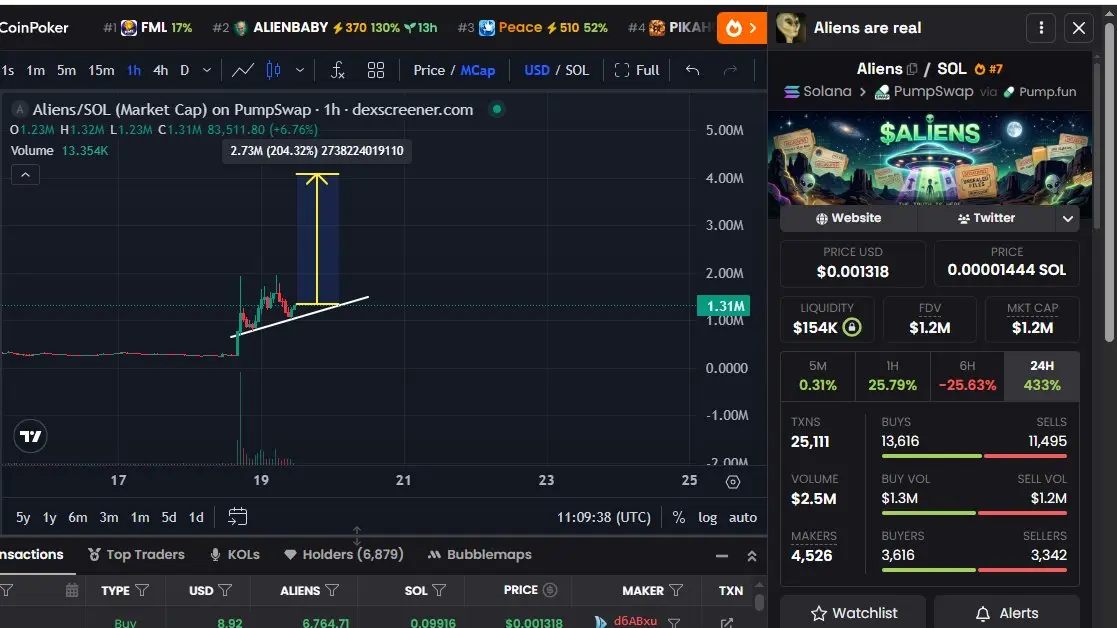Open d6ABxu transaction external link
The width and height of the screenshot is (1117, 628).
tap(727, 623)
